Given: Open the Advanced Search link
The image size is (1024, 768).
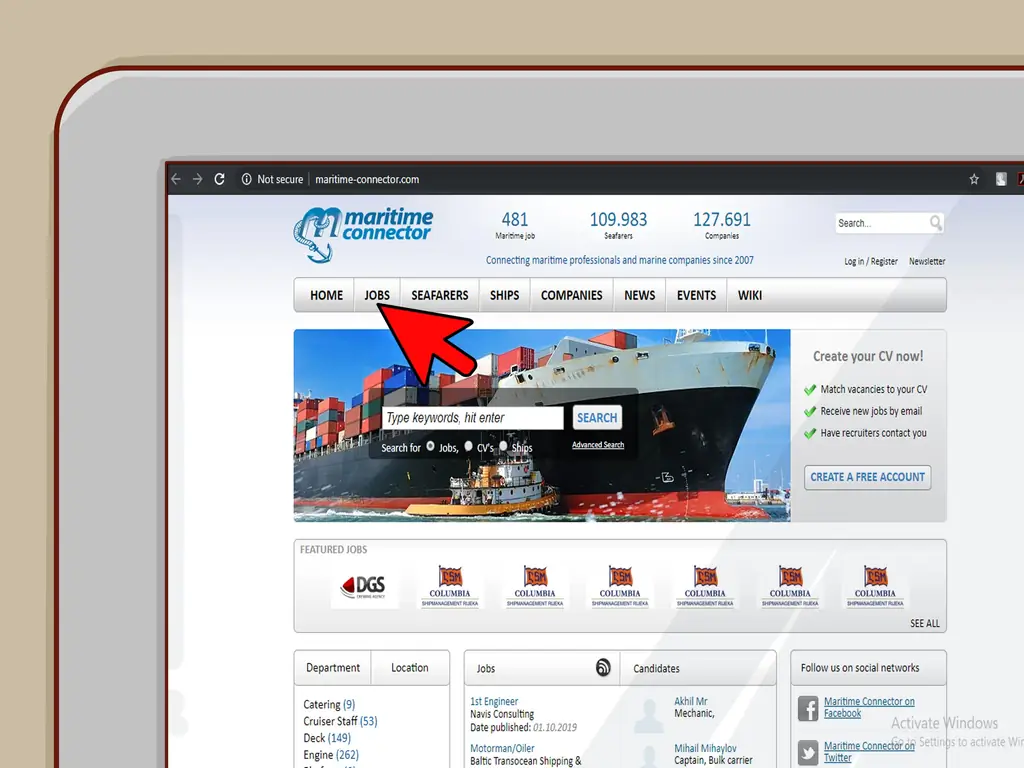Looking at the screenshot, I should (x=598, y=445).
